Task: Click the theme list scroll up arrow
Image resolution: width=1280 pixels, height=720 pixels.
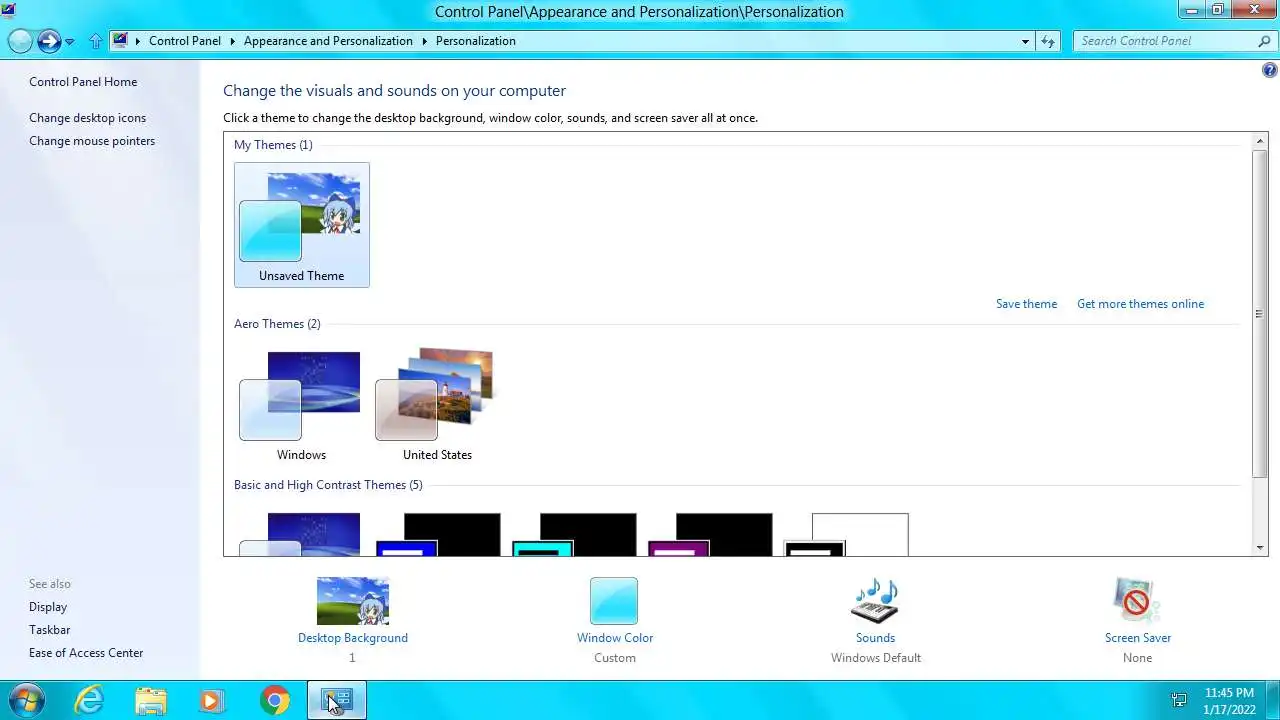Action: pyautogui.click(x=1260, y=142)
